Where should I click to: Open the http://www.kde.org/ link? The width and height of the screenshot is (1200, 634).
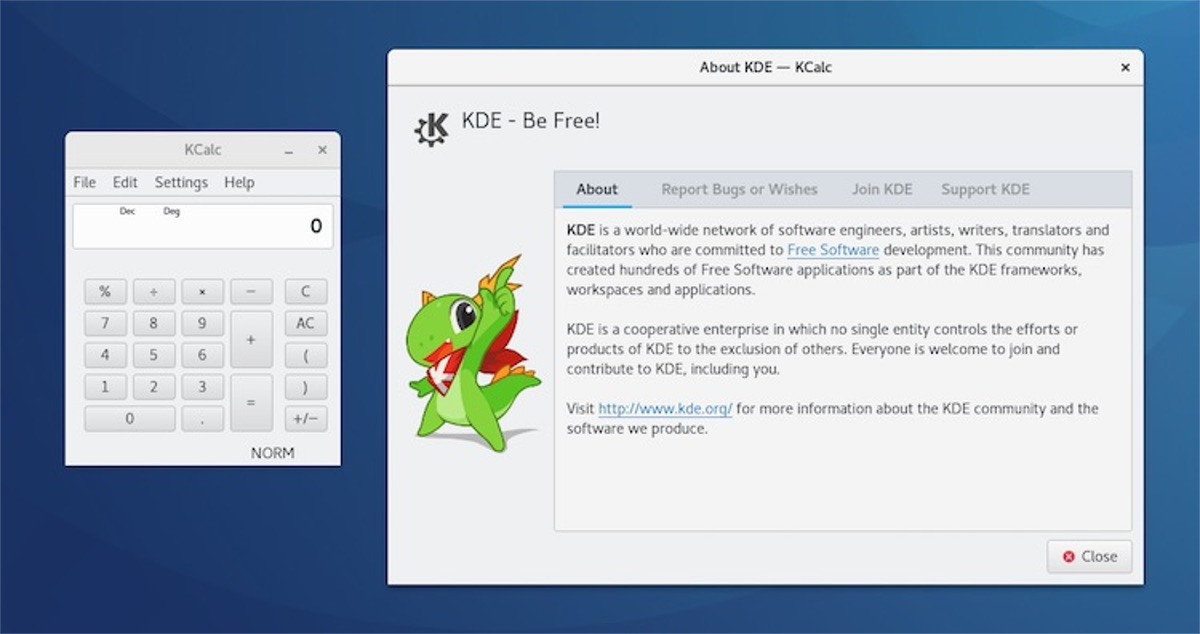click(x=665, y=409)
